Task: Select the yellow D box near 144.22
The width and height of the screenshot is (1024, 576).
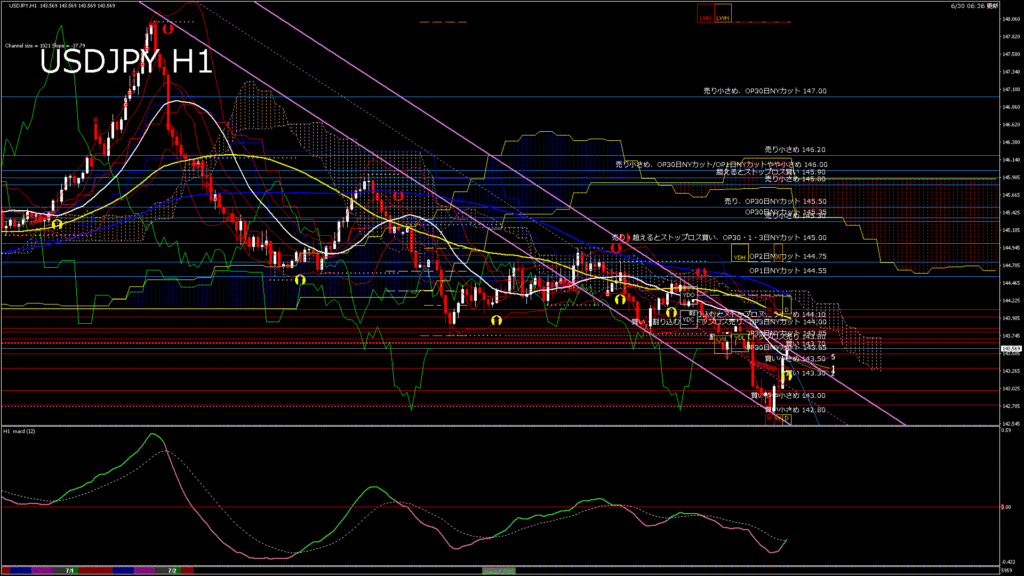Action: coord(787,306)
